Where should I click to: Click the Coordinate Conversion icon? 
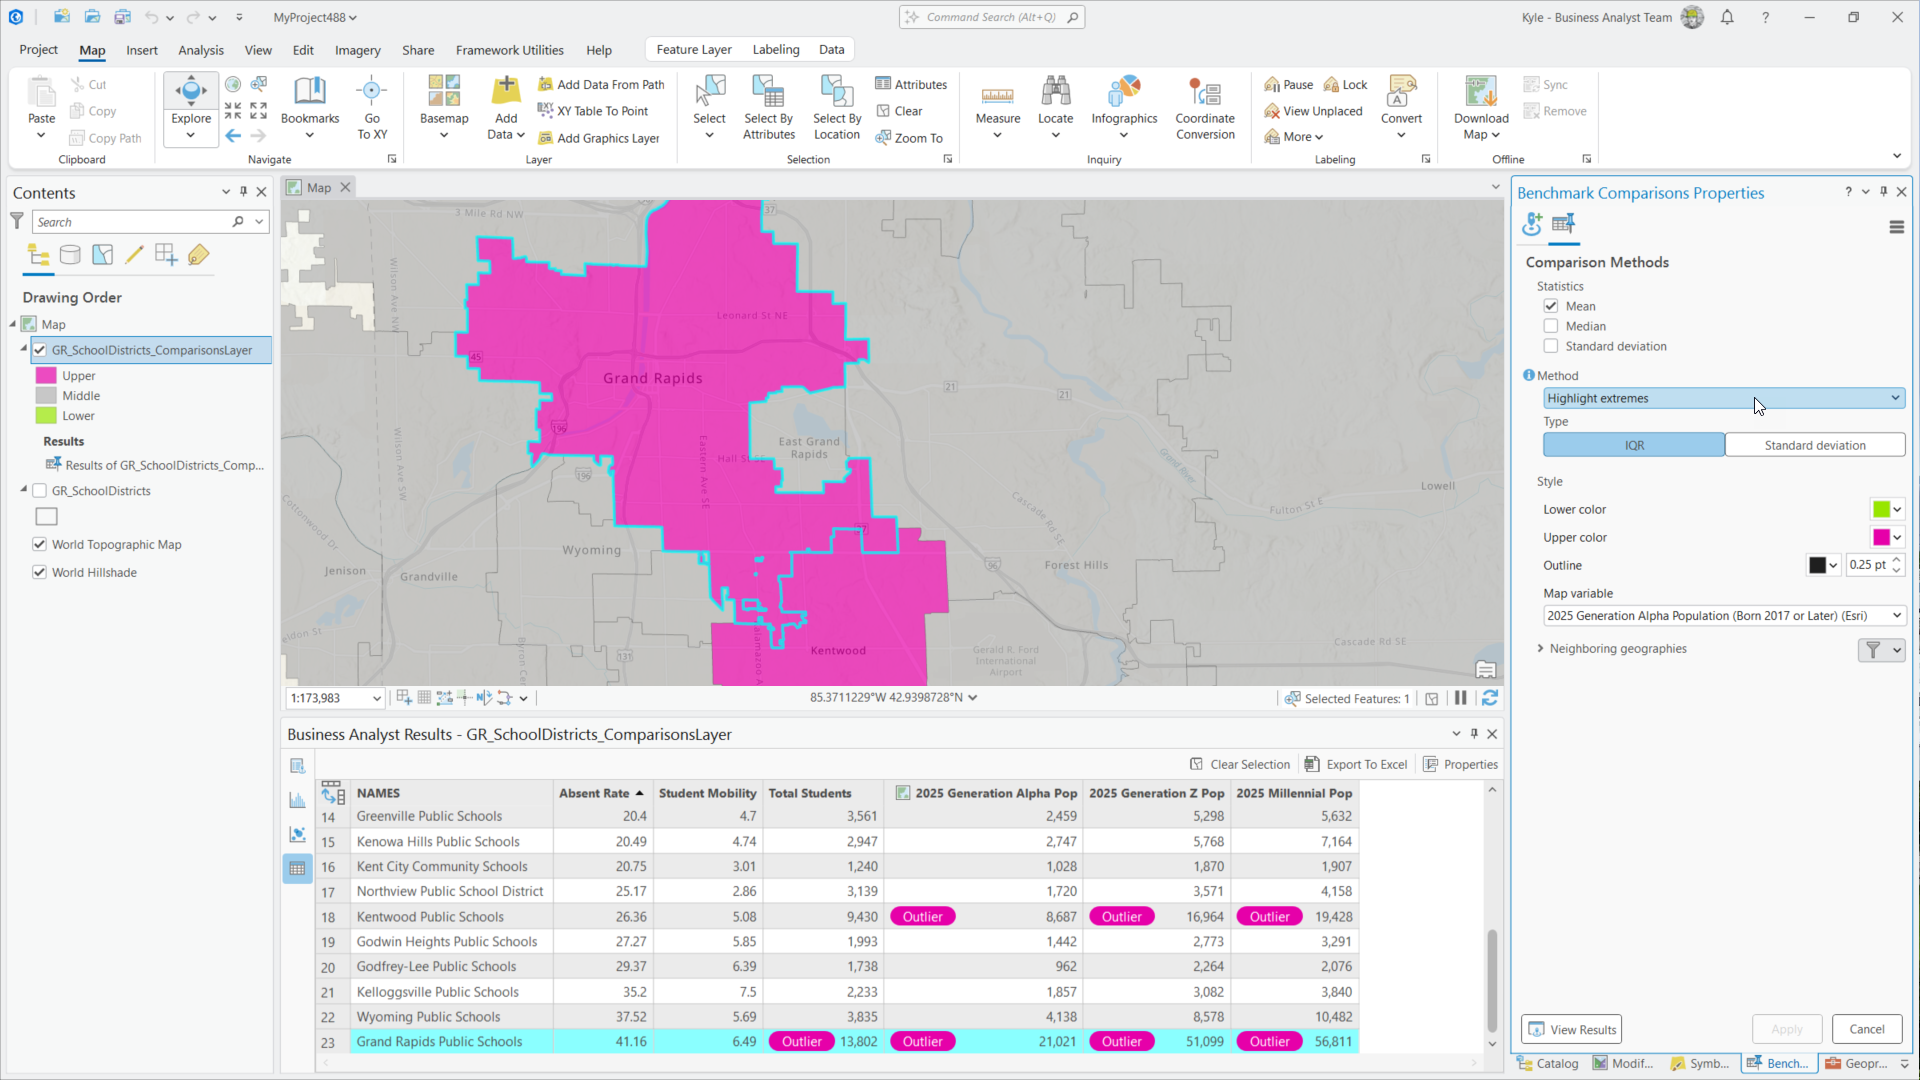tap(1204, 93)
